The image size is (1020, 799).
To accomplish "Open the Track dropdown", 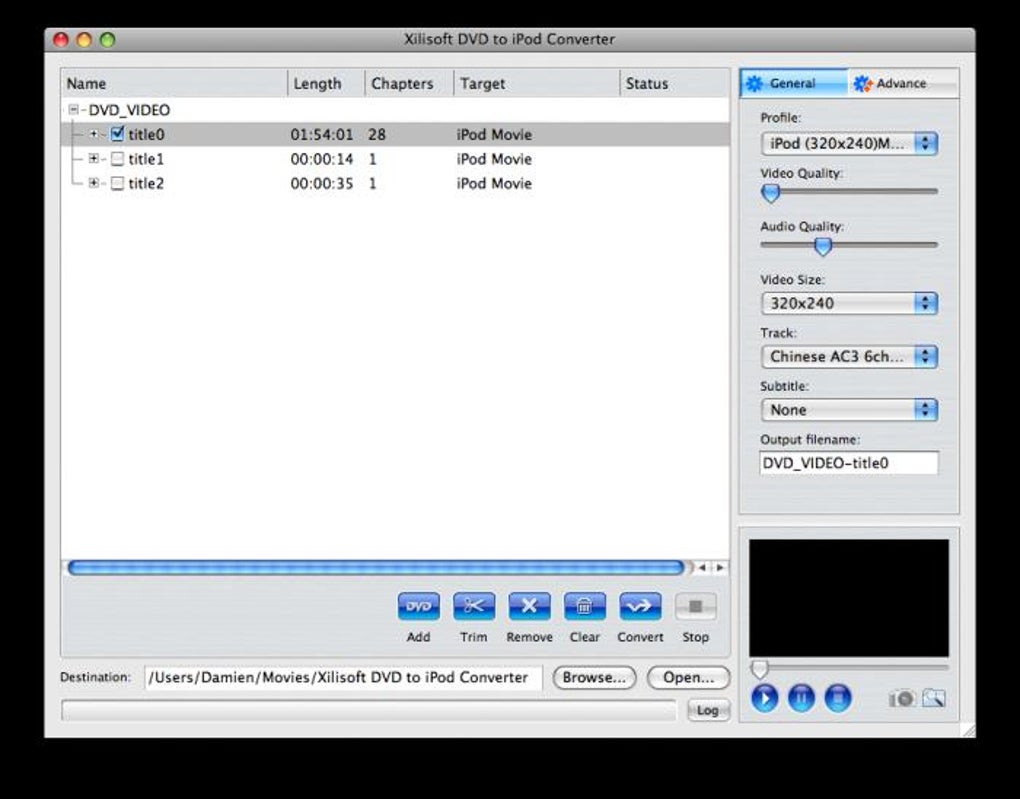I will click(849, 357).
